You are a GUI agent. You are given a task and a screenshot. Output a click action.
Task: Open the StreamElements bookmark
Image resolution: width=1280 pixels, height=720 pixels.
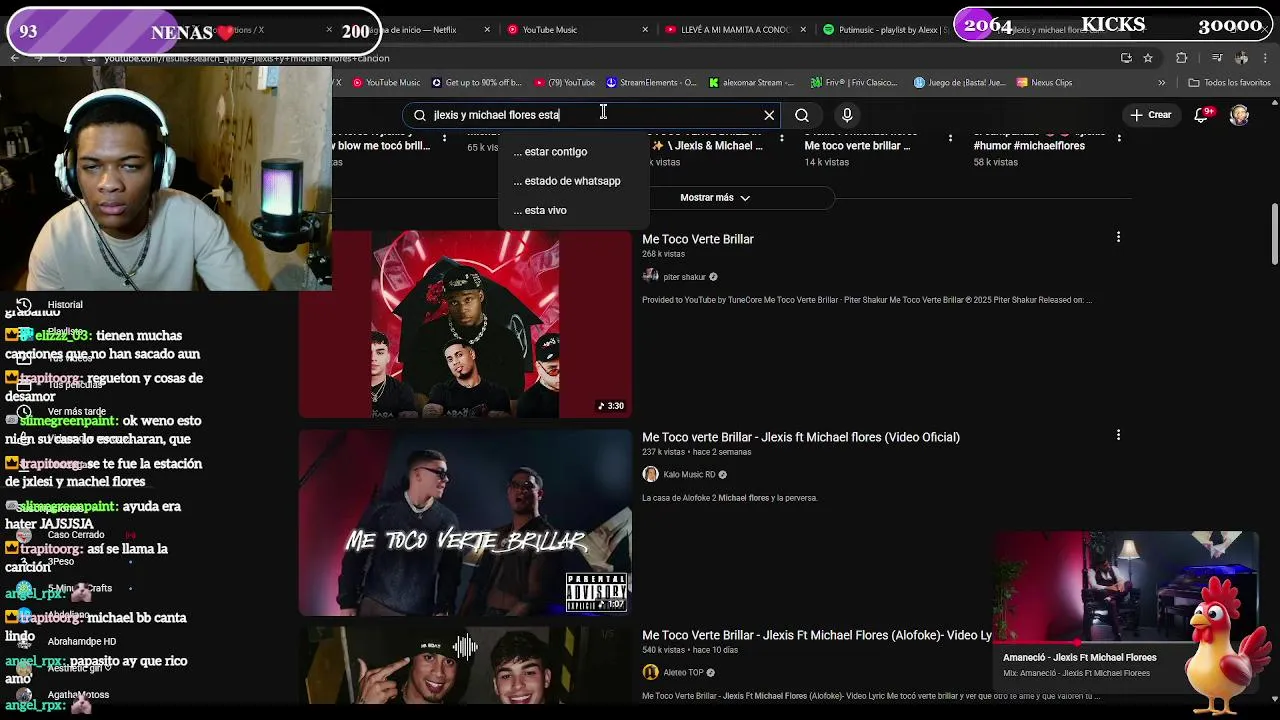pyautogui.click(x=651, y=83)
